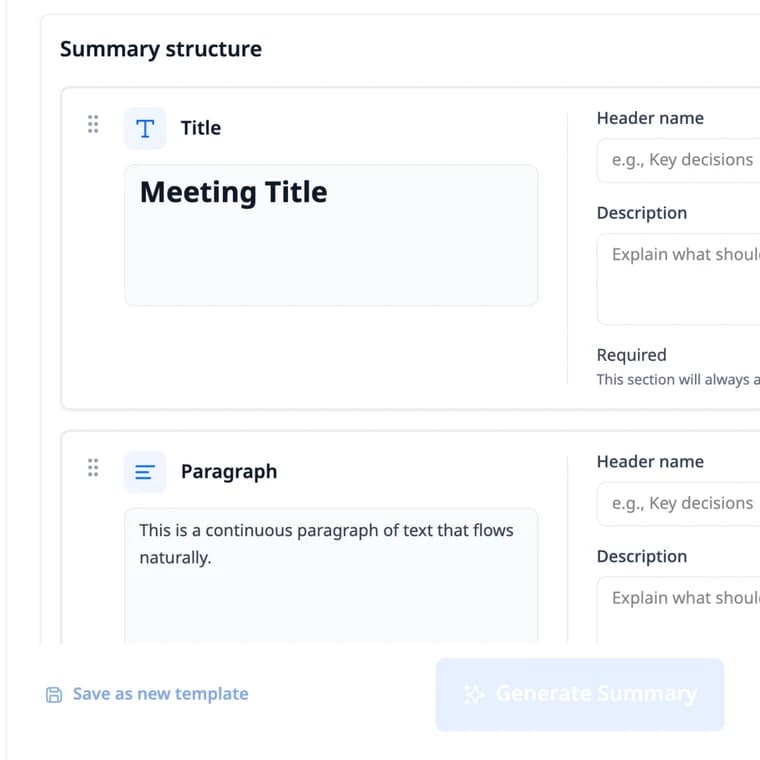The height and width of the screenshot is (760, 760).
Task: Select the Paragraph section label
Action: click(229, 472)
